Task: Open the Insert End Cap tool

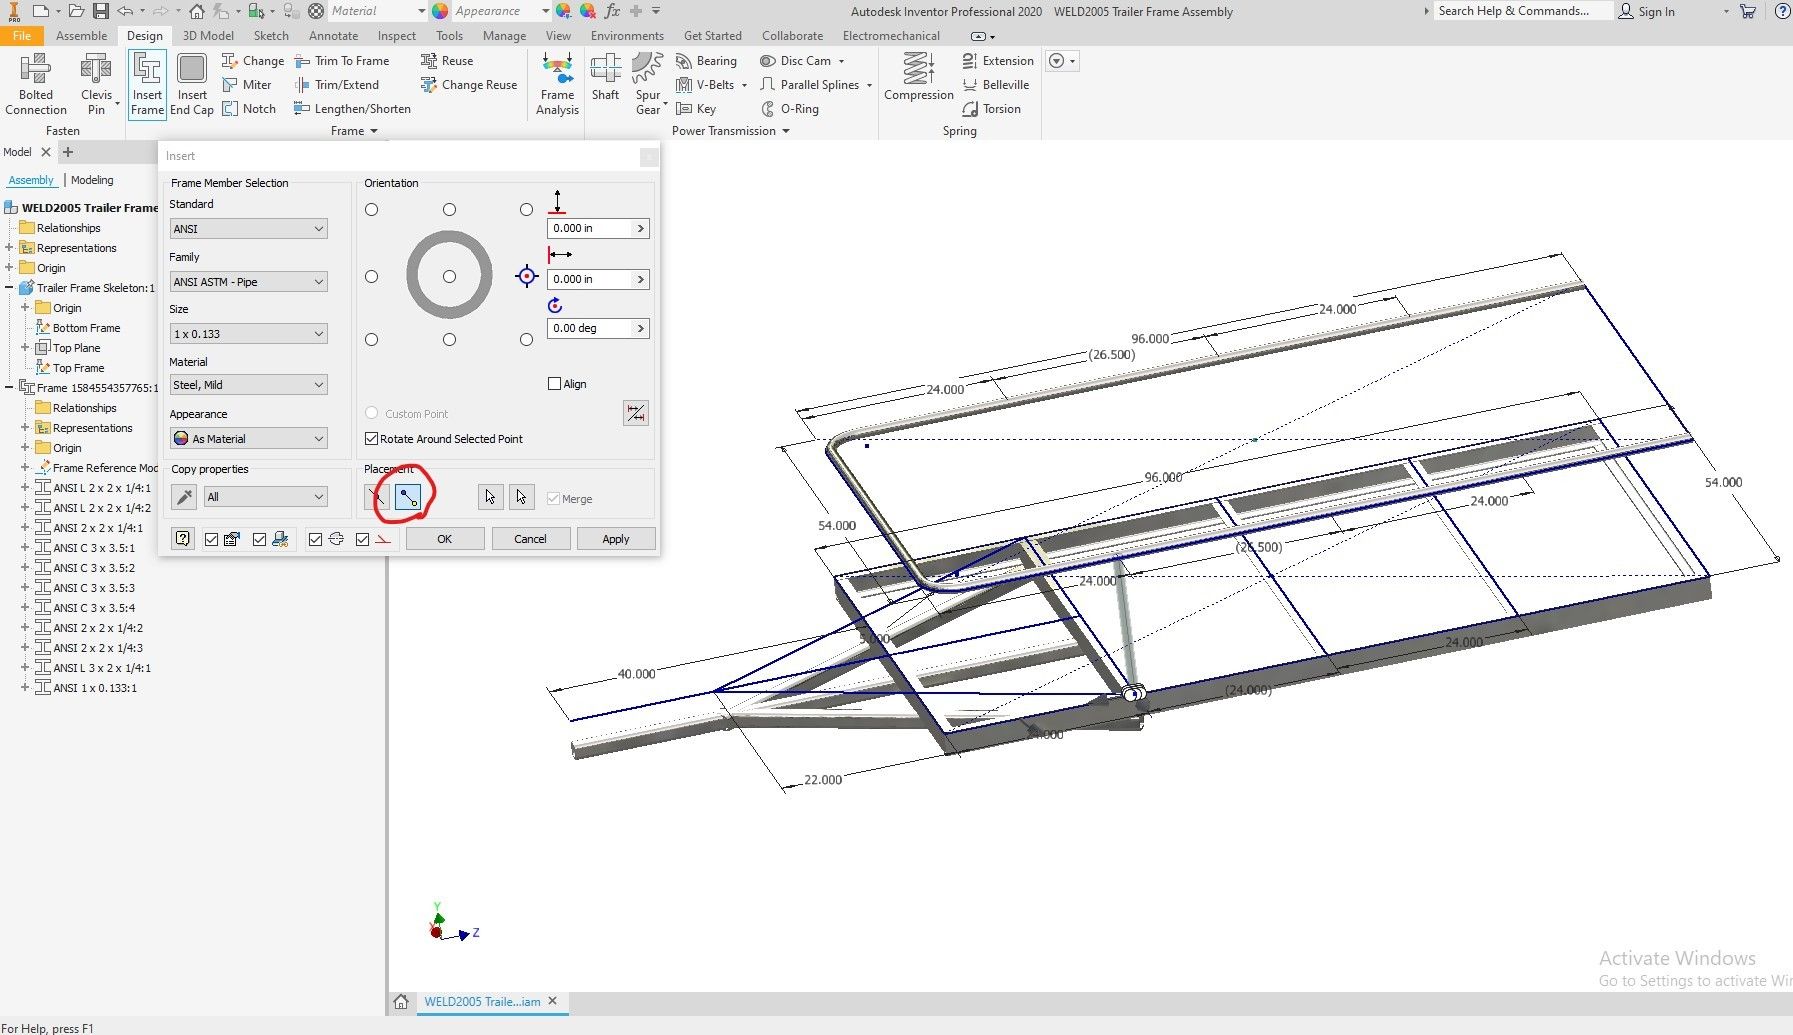Action: click(x=191, y=84)
